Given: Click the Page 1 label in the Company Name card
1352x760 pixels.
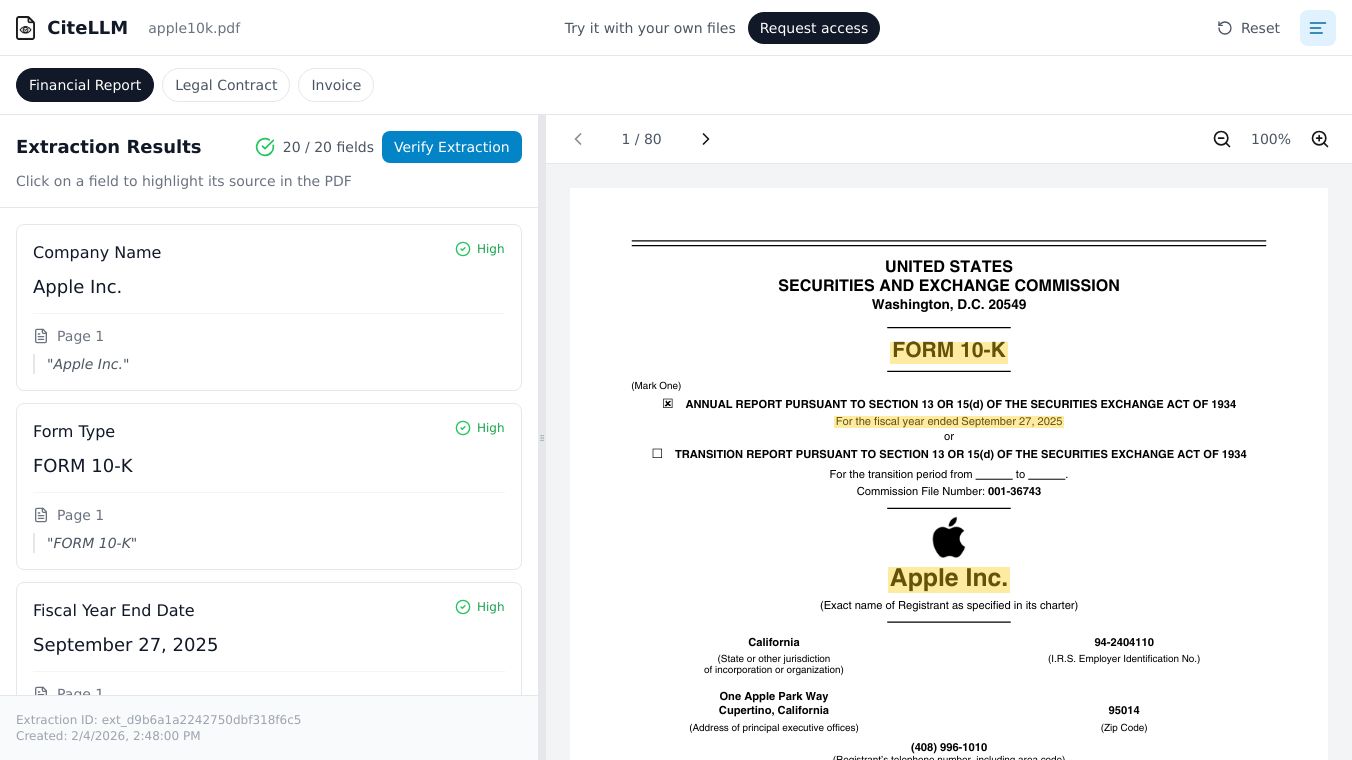Looking at the screenshot, I should click(x=80, y=336).
